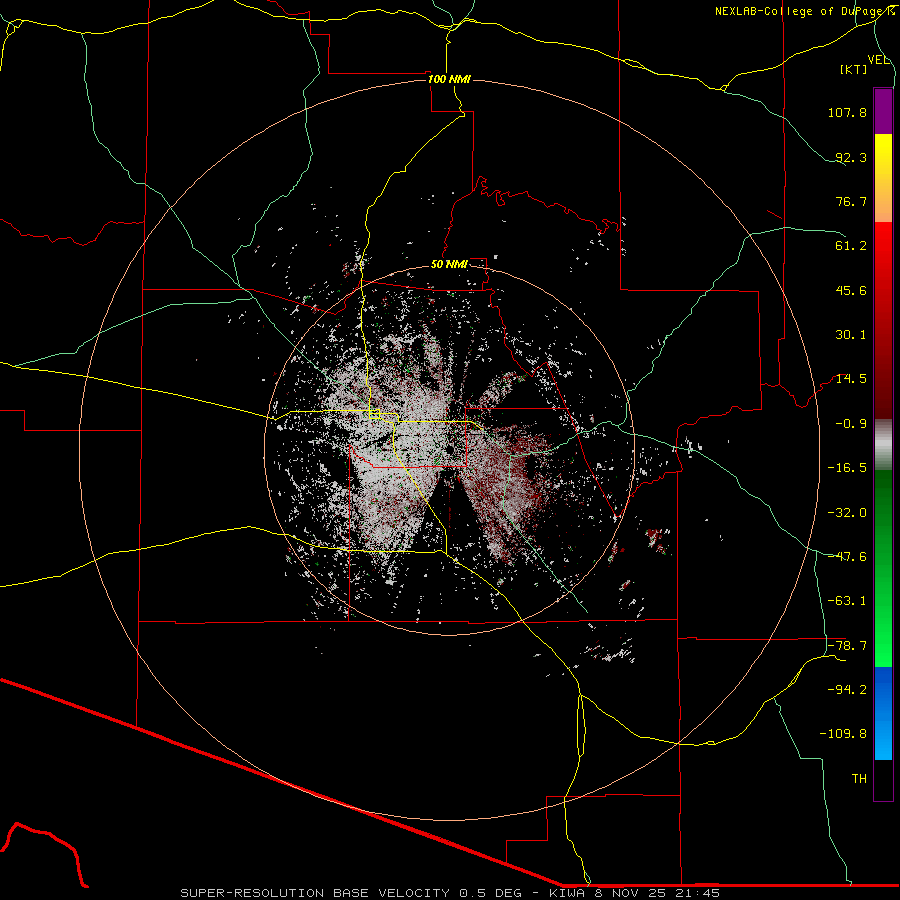Click the 14.5 legend value
Image resolution: width=900 pixels, height=900 pixels.
[x=851, y=379]
